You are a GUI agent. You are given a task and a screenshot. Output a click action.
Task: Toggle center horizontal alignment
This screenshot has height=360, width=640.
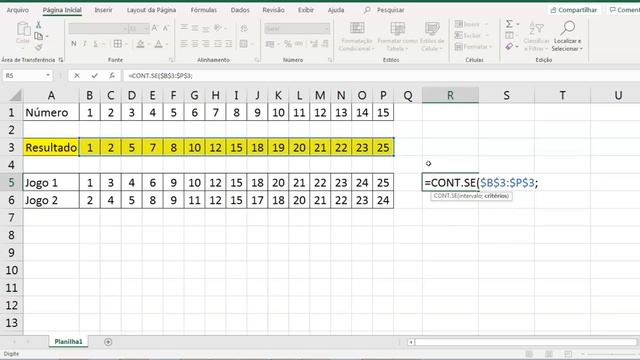(195, 44)
